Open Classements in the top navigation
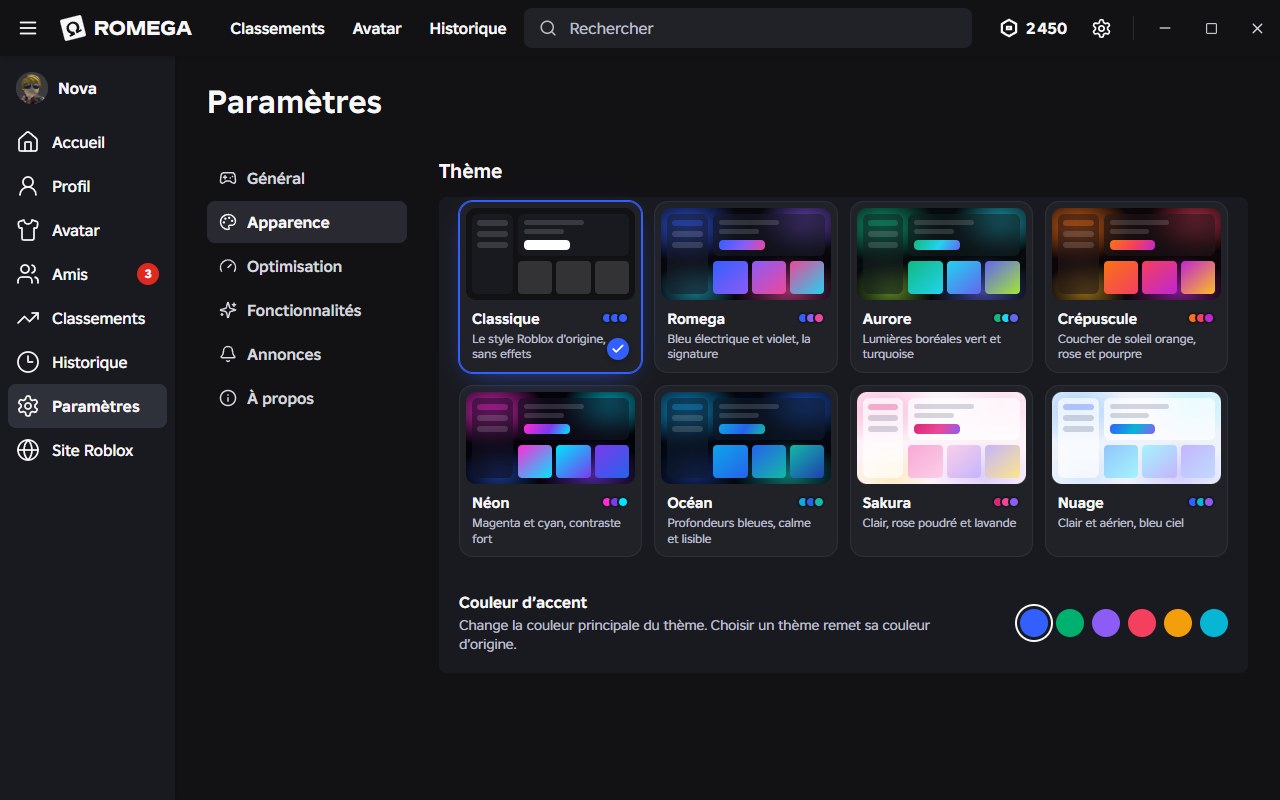Image resolution: width=1280 pixels, height=800 pixels. tap(277, 28)
